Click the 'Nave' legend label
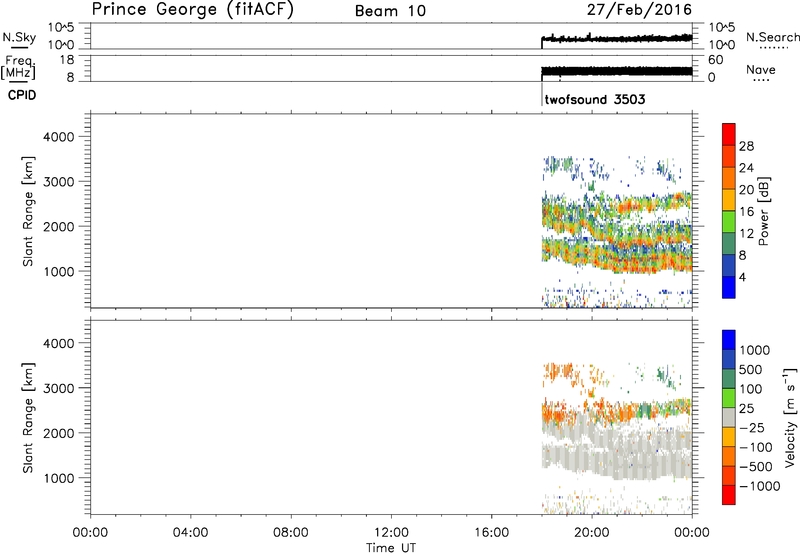Image resolution: width=800 pixels, height=554 pixels. (761, 69)
